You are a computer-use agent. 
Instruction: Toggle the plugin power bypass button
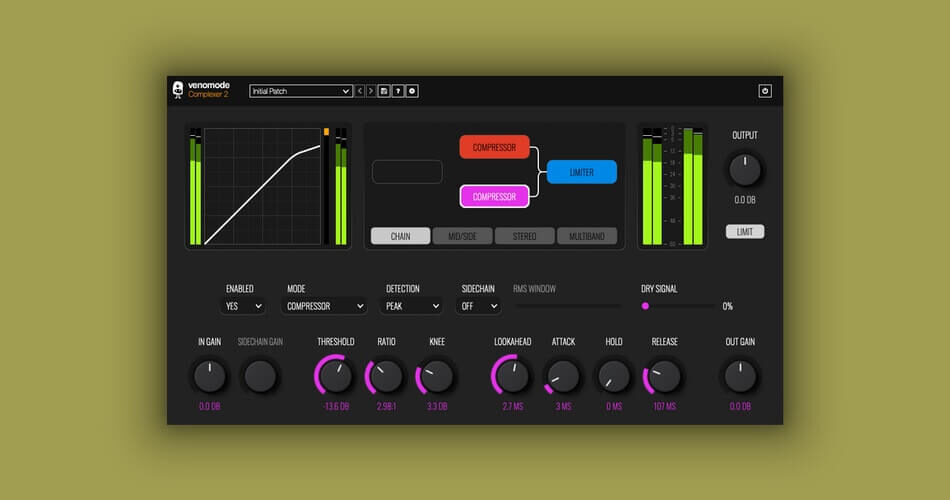point(765,91)
